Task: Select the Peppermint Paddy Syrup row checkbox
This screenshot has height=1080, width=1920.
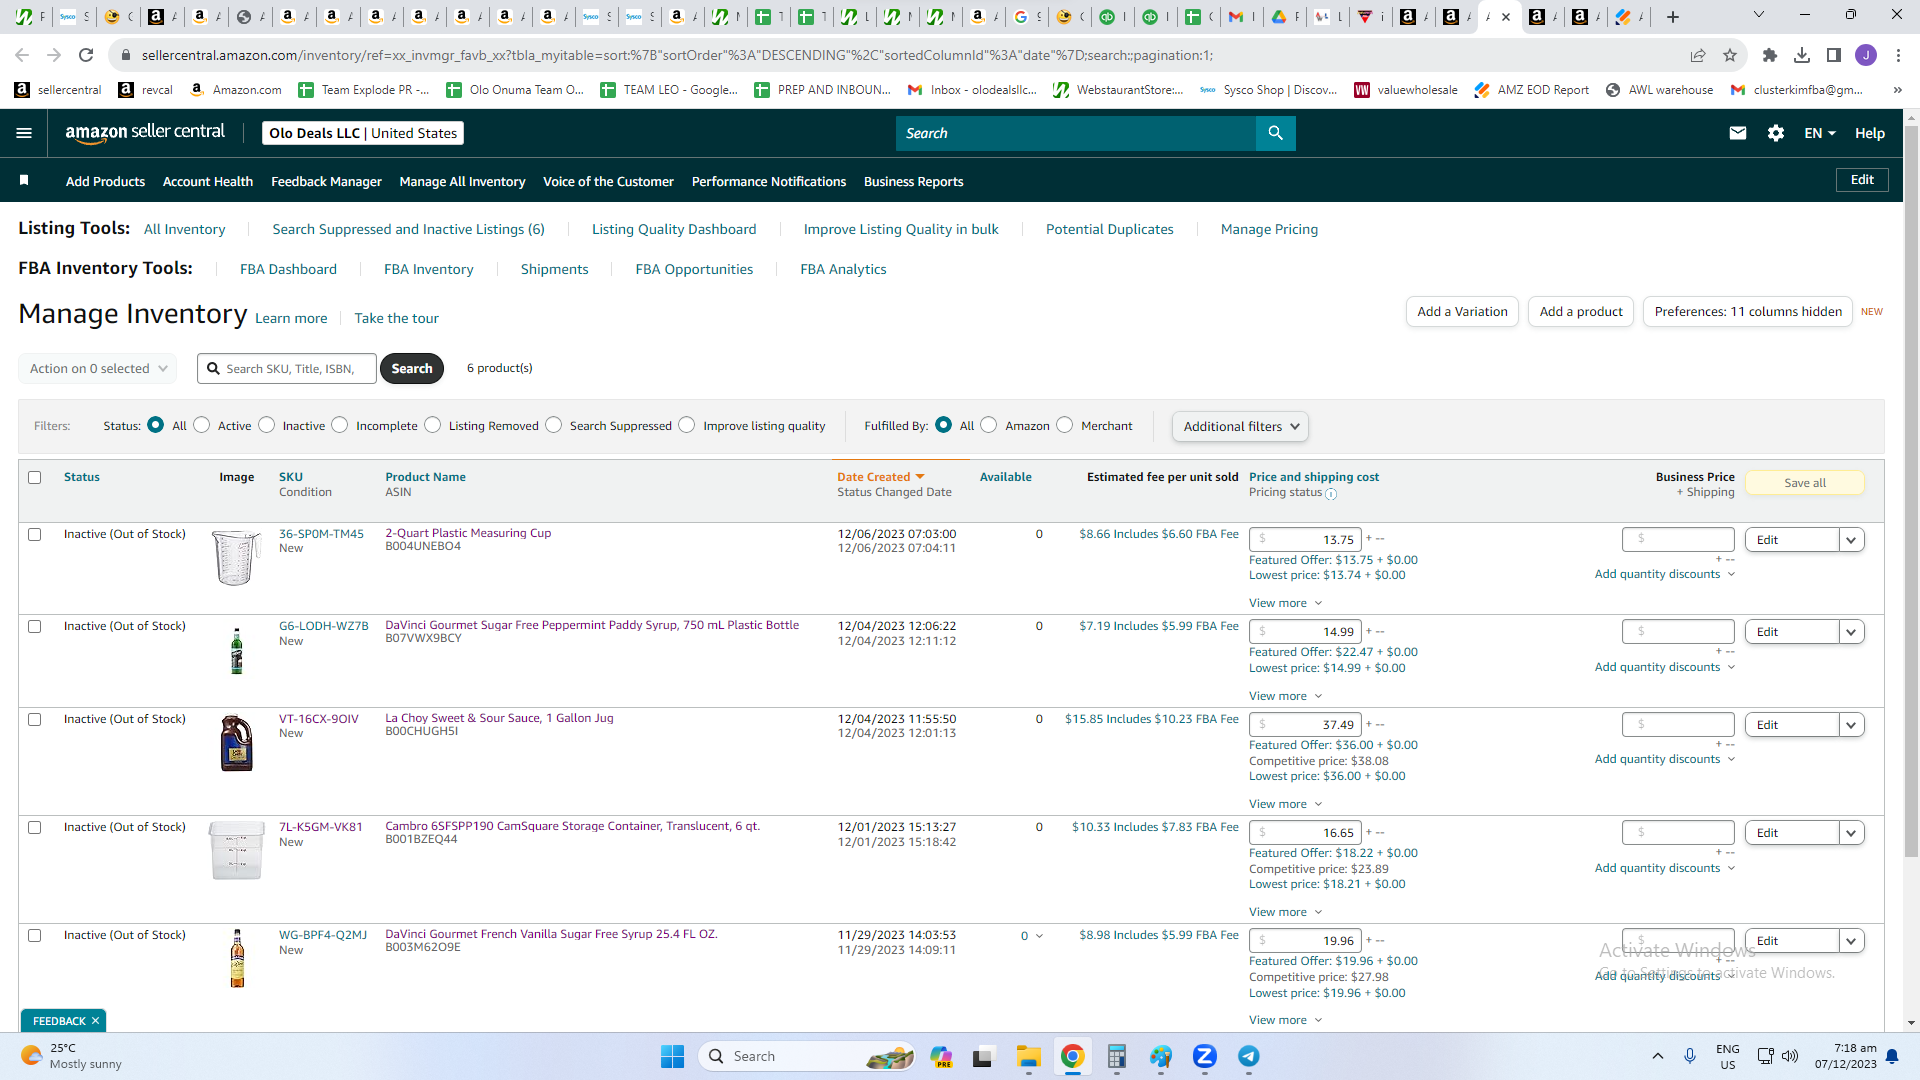Action: (x=35, y=627)
